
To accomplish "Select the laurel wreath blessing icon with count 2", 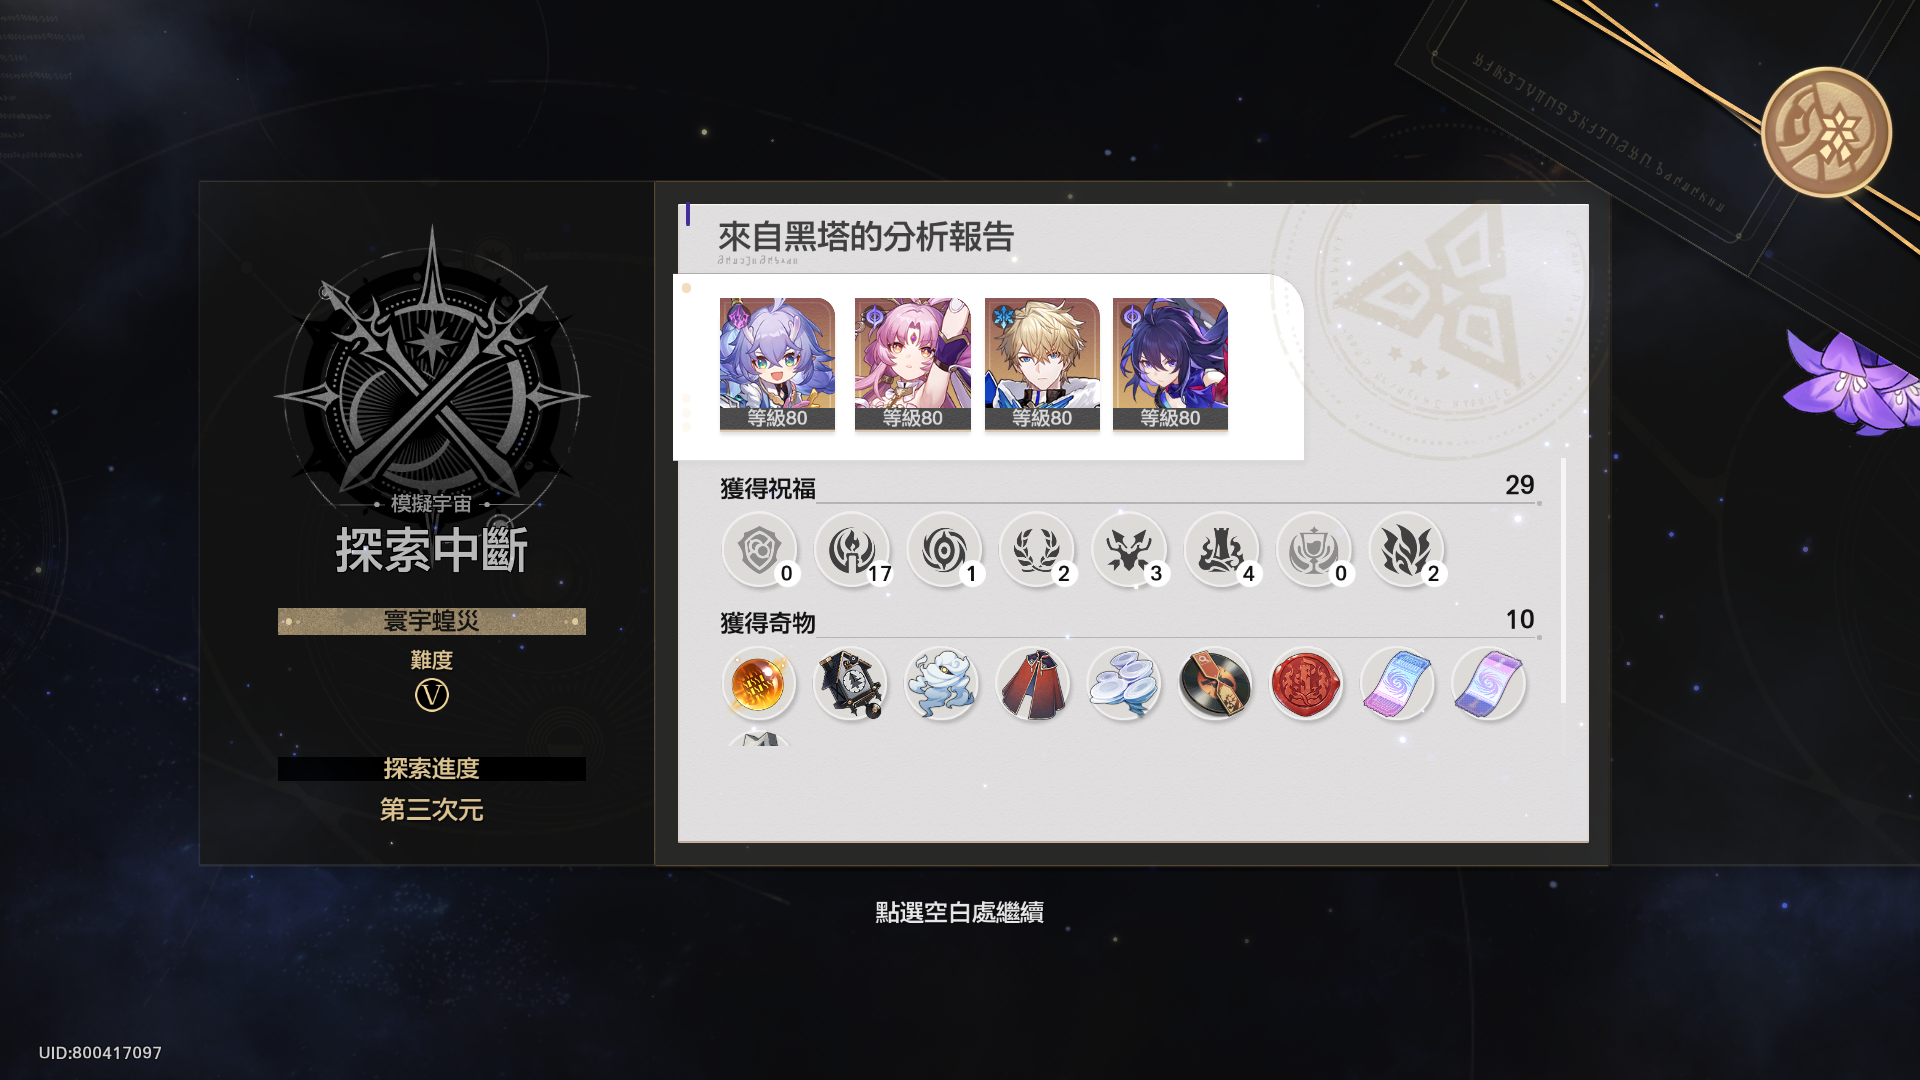I will pyautogui.click(x=1037, y=550).
